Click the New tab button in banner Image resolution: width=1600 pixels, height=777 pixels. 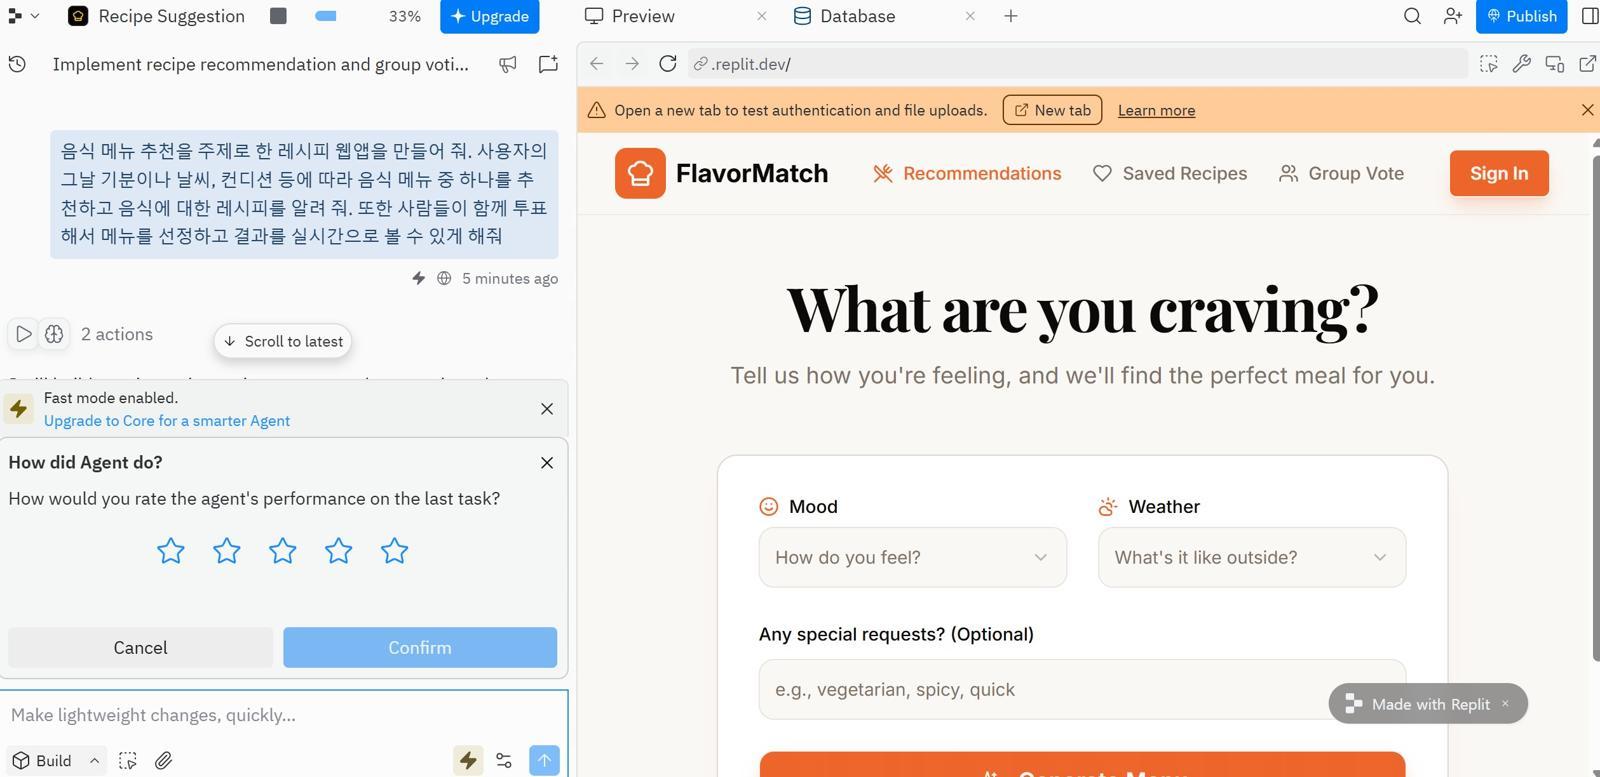1052,110
